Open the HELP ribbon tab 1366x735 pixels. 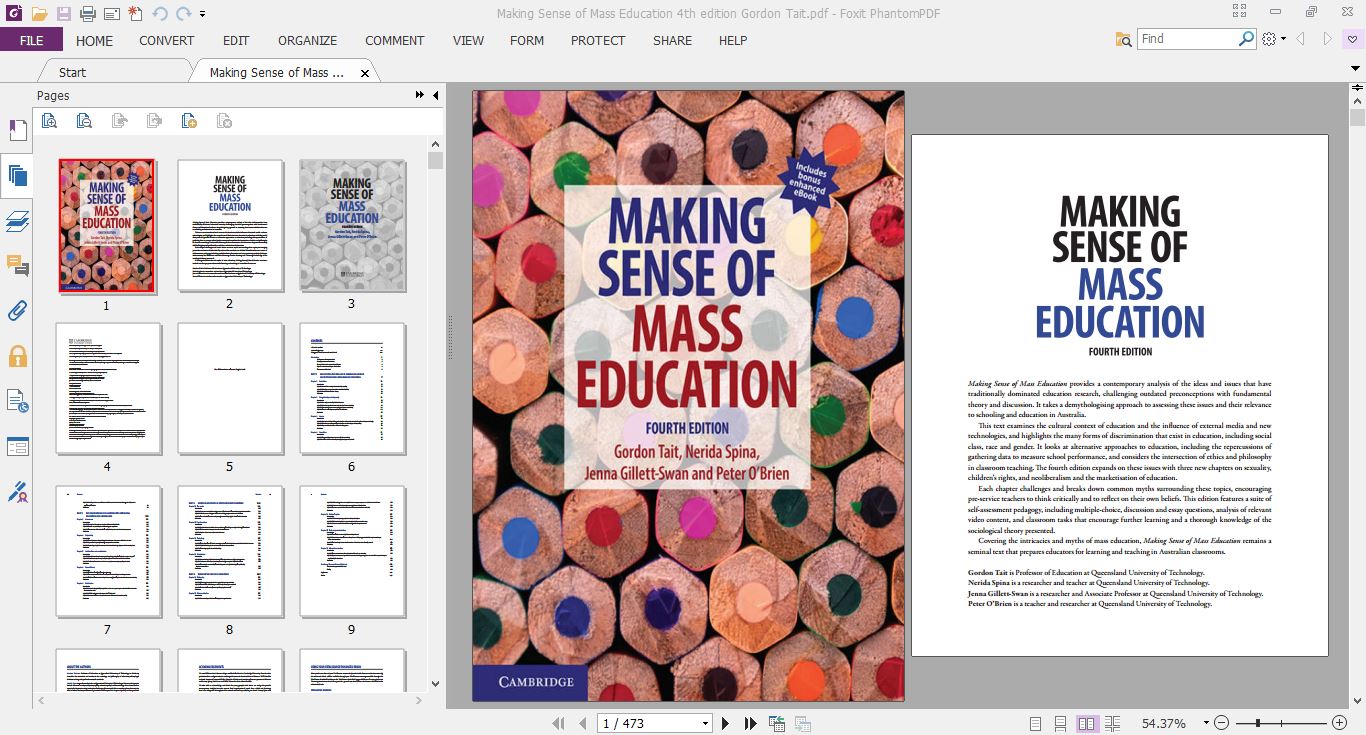(x=733, y=40)
